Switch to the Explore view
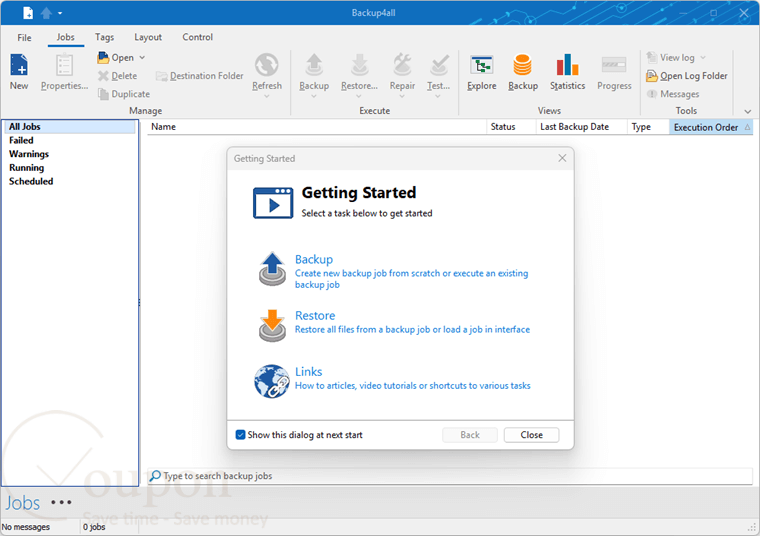The image size is (760, 536). [x=482, y=72]
